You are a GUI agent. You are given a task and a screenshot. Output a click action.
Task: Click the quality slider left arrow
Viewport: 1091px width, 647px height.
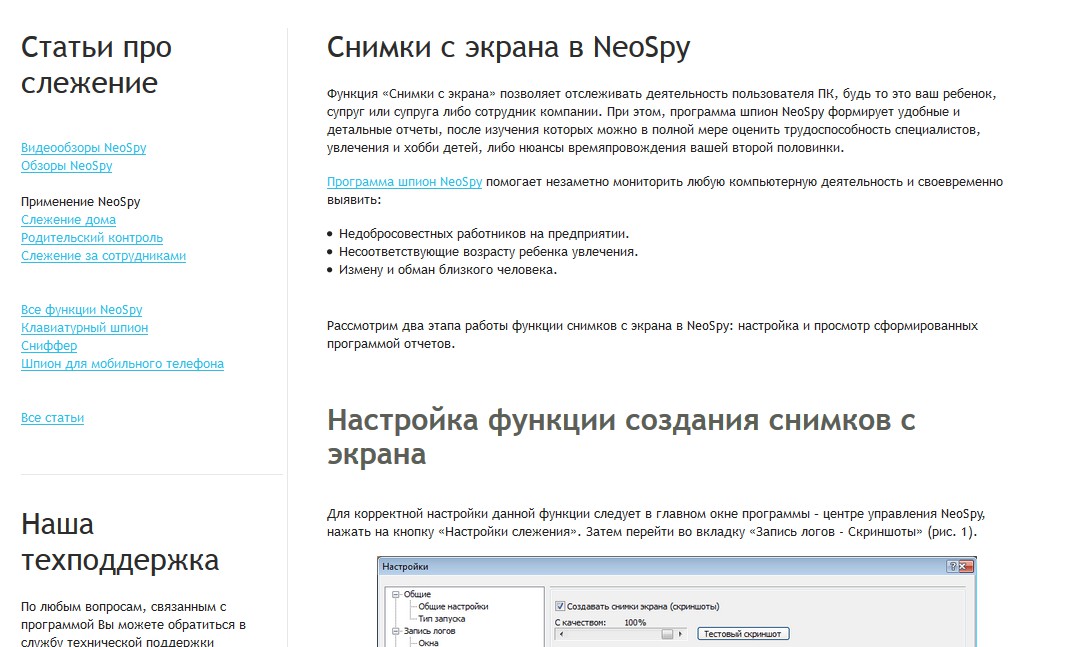tap(561, 634)
